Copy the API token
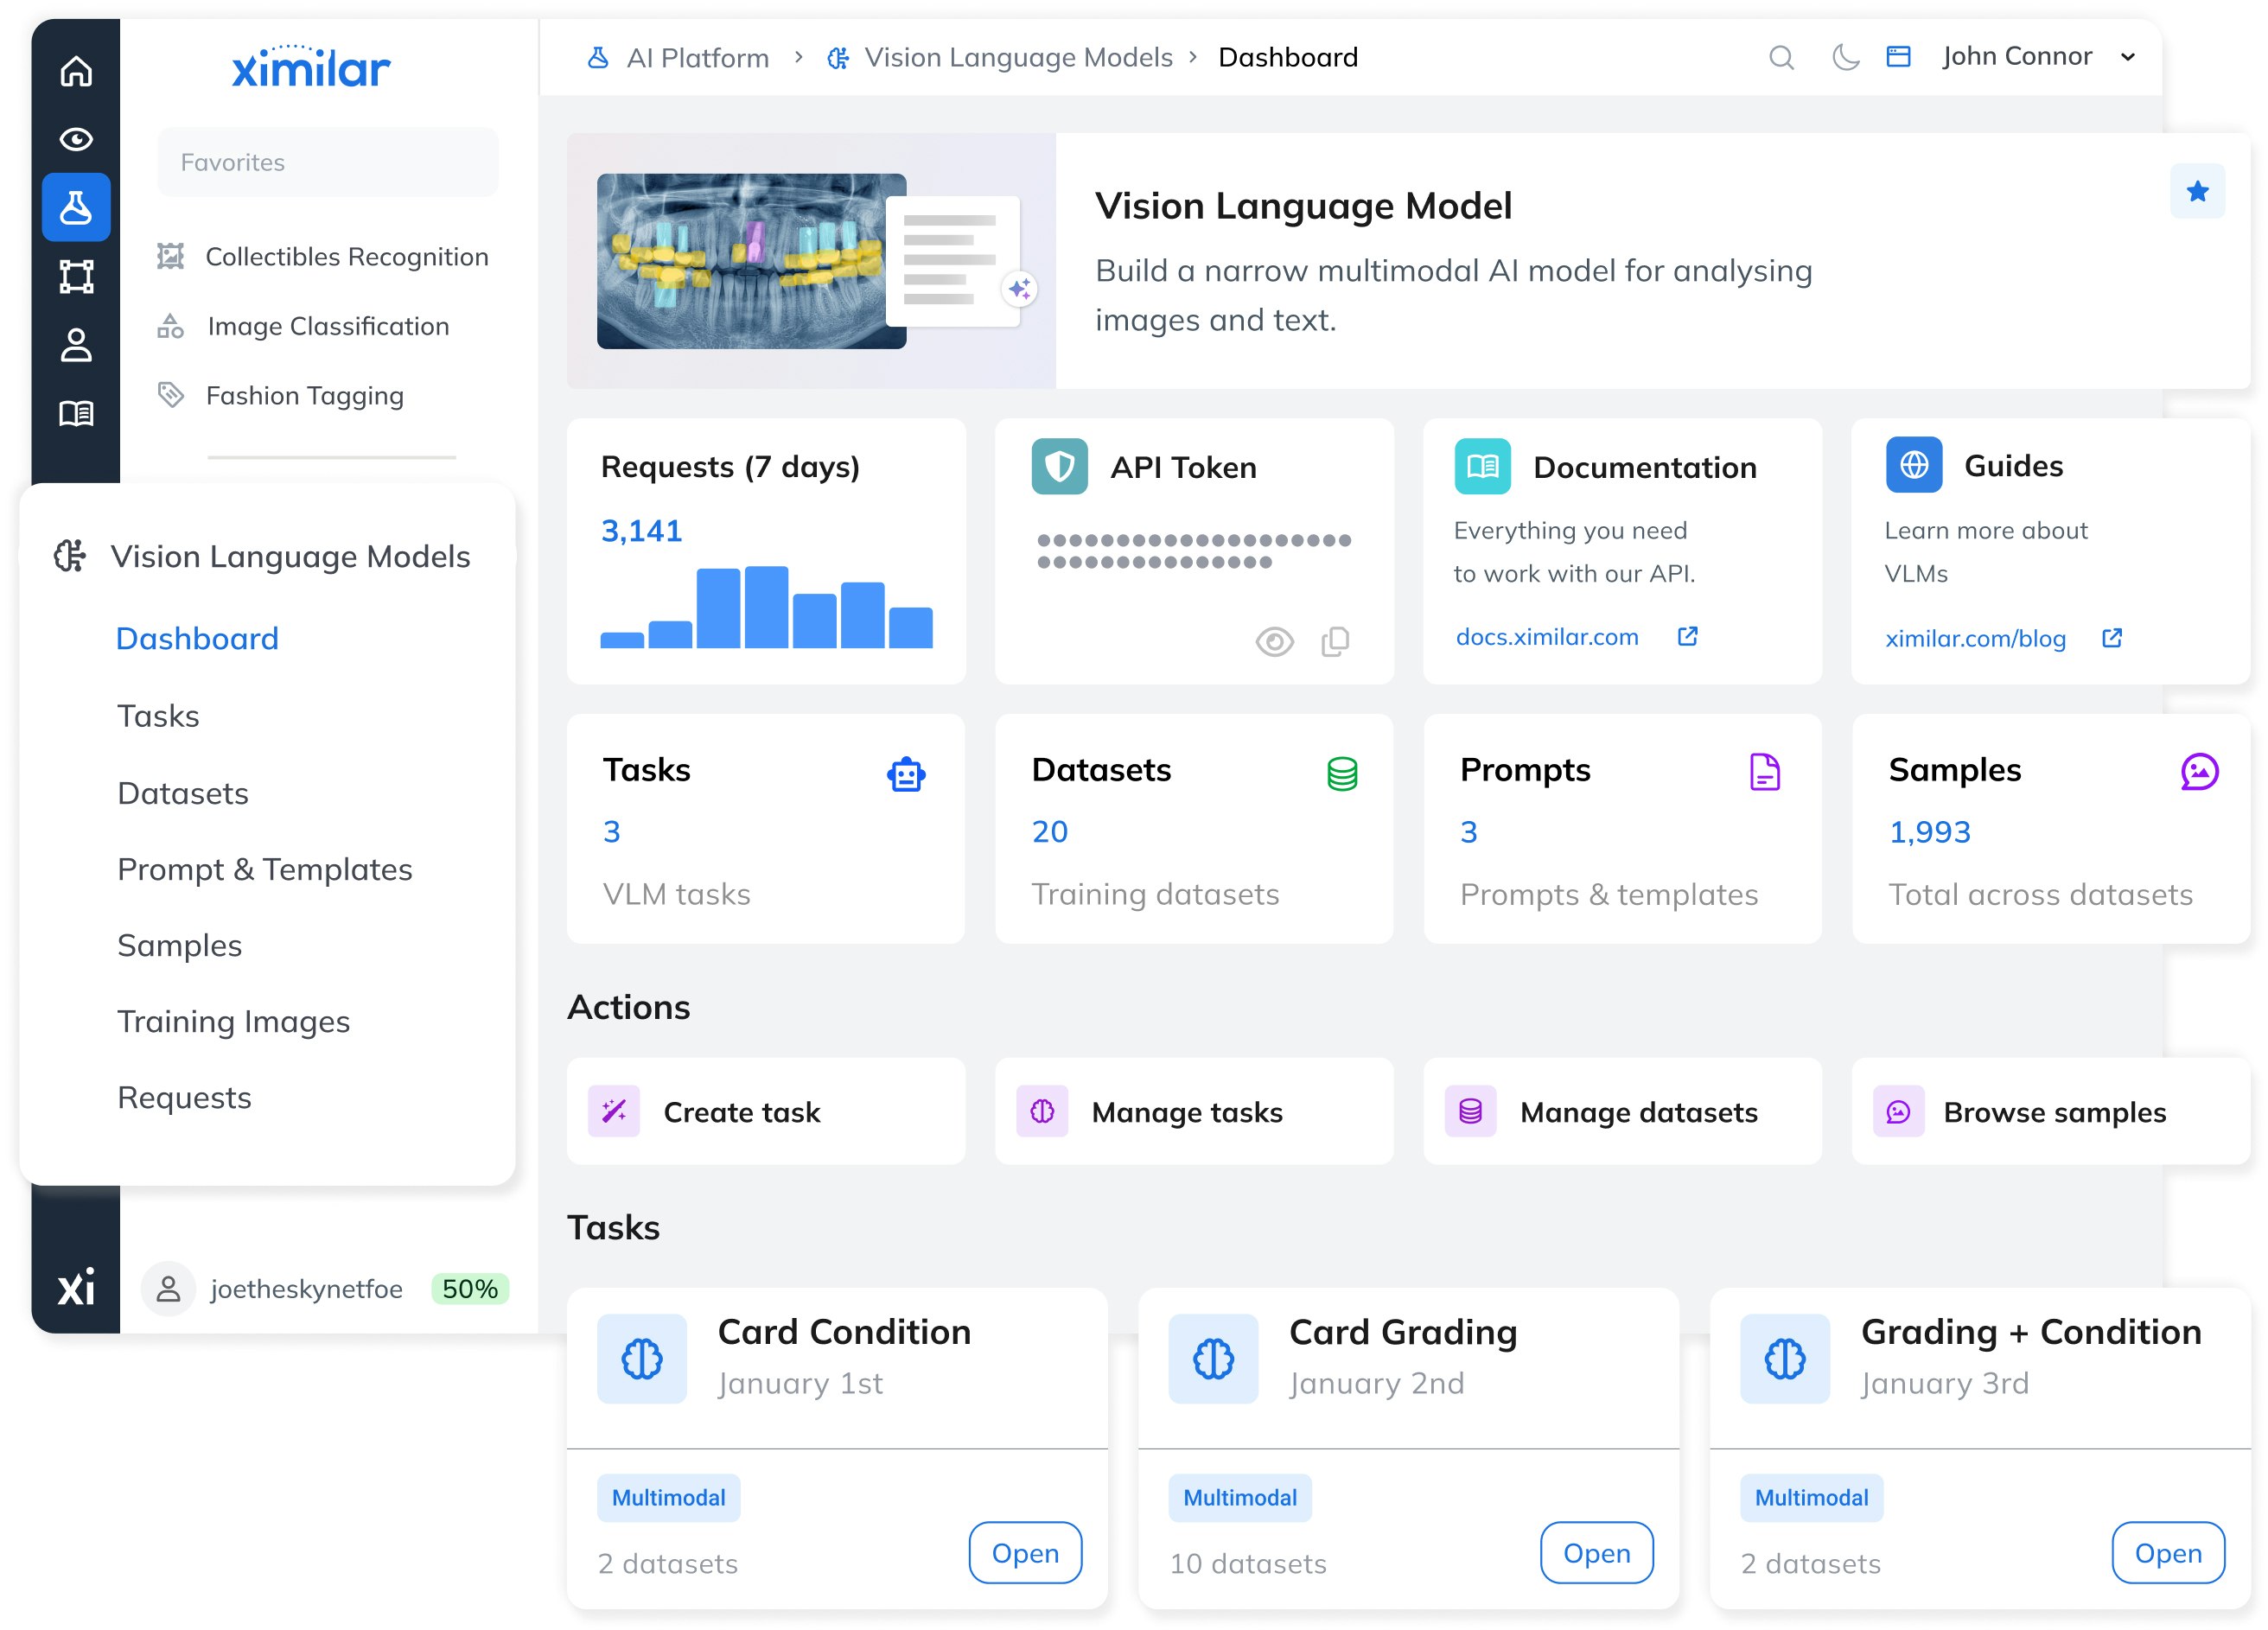This screenshot has width=2268, height=1630. click(x=1334, y=641)
